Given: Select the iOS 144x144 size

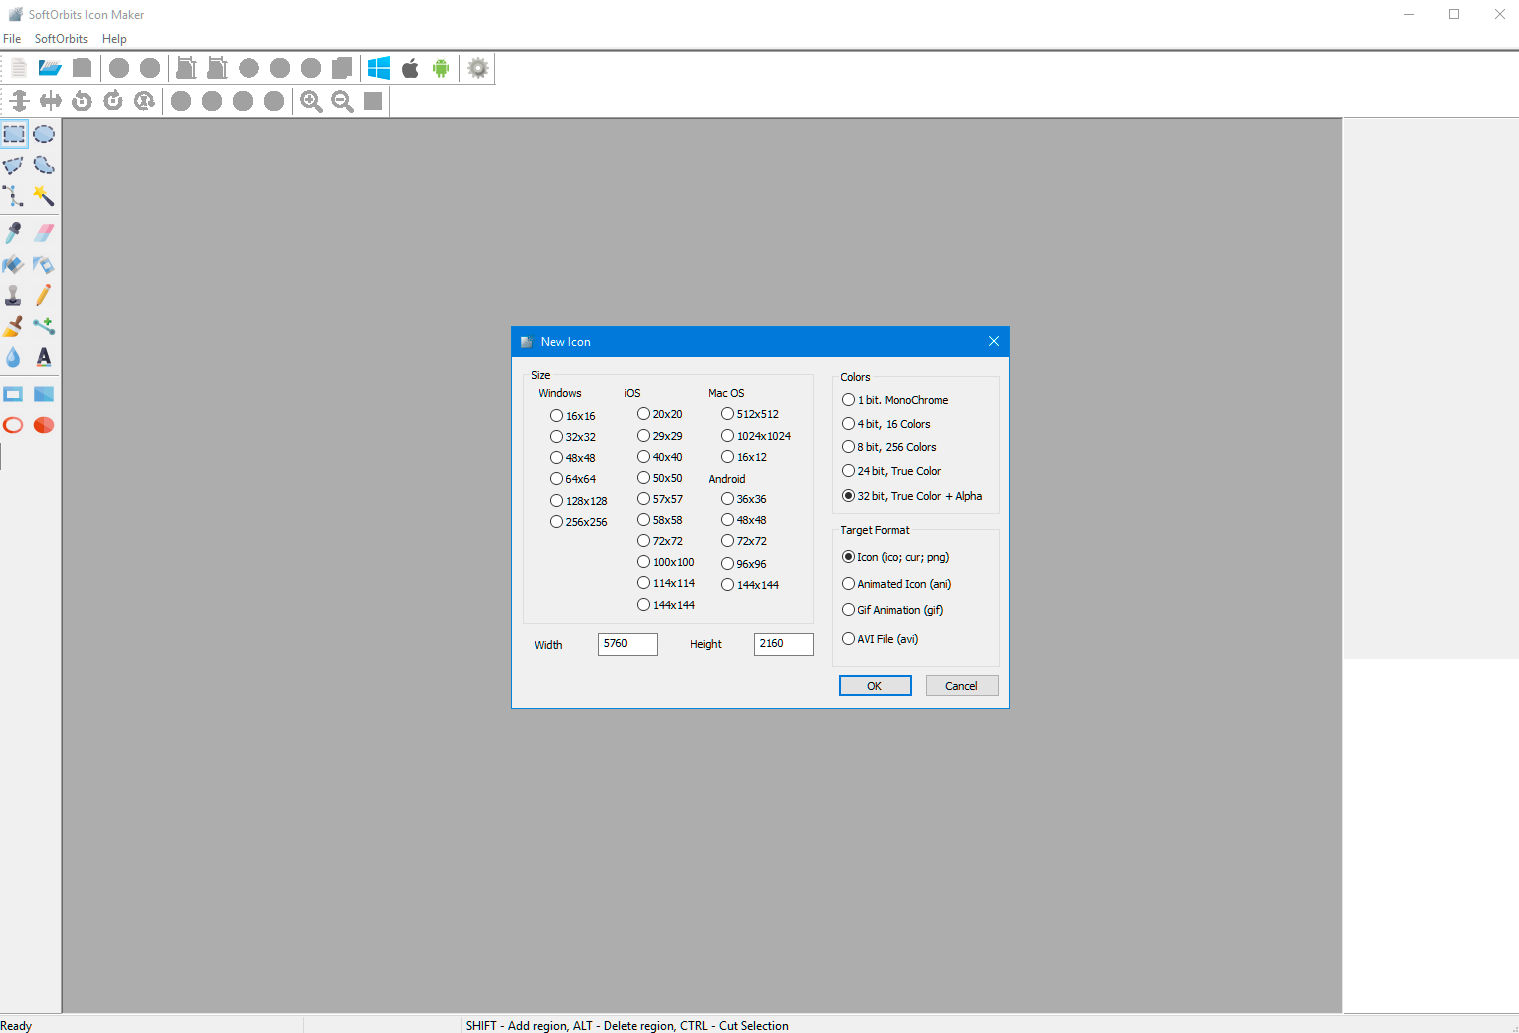Looking at the screenshot, I should point(666,605).
